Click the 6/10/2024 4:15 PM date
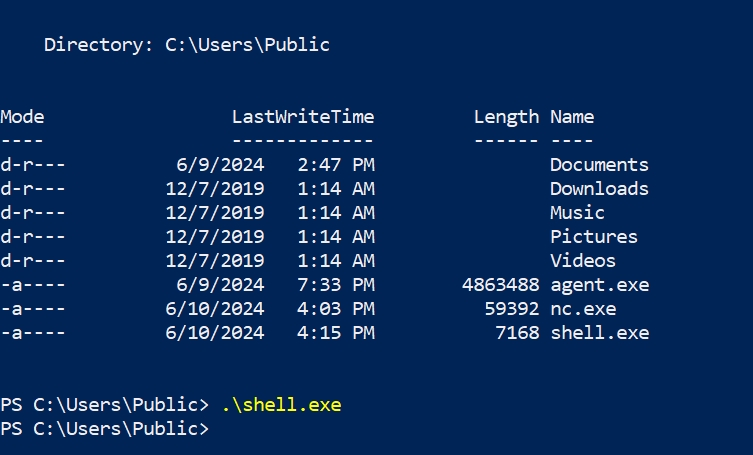The image size is (753, 455). [x=270, y=333]
